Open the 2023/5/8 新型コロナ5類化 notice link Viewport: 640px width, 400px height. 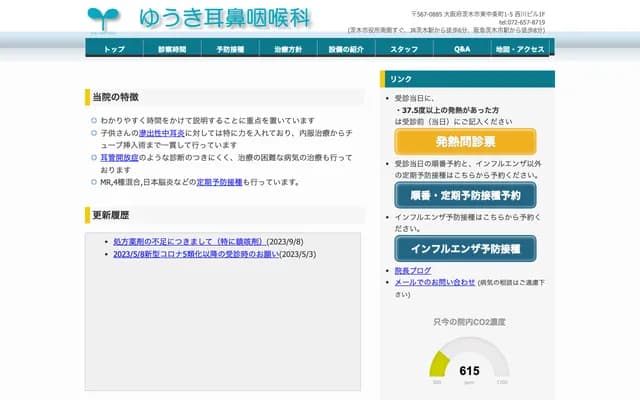(x=196, y=254)
